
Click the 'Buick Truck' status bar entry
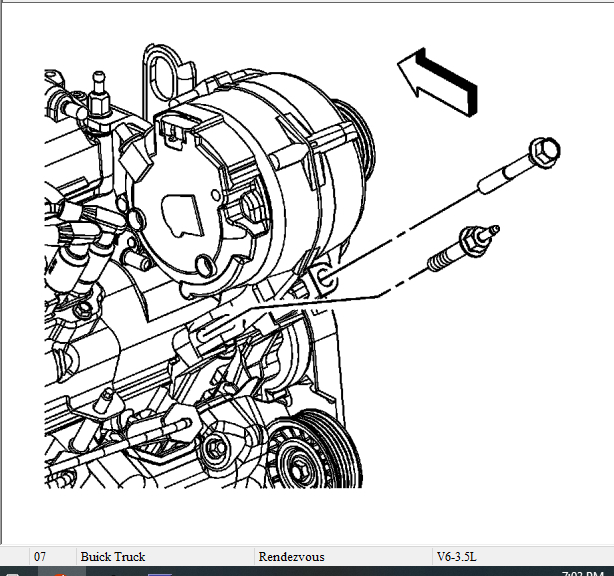click(165, 556)
